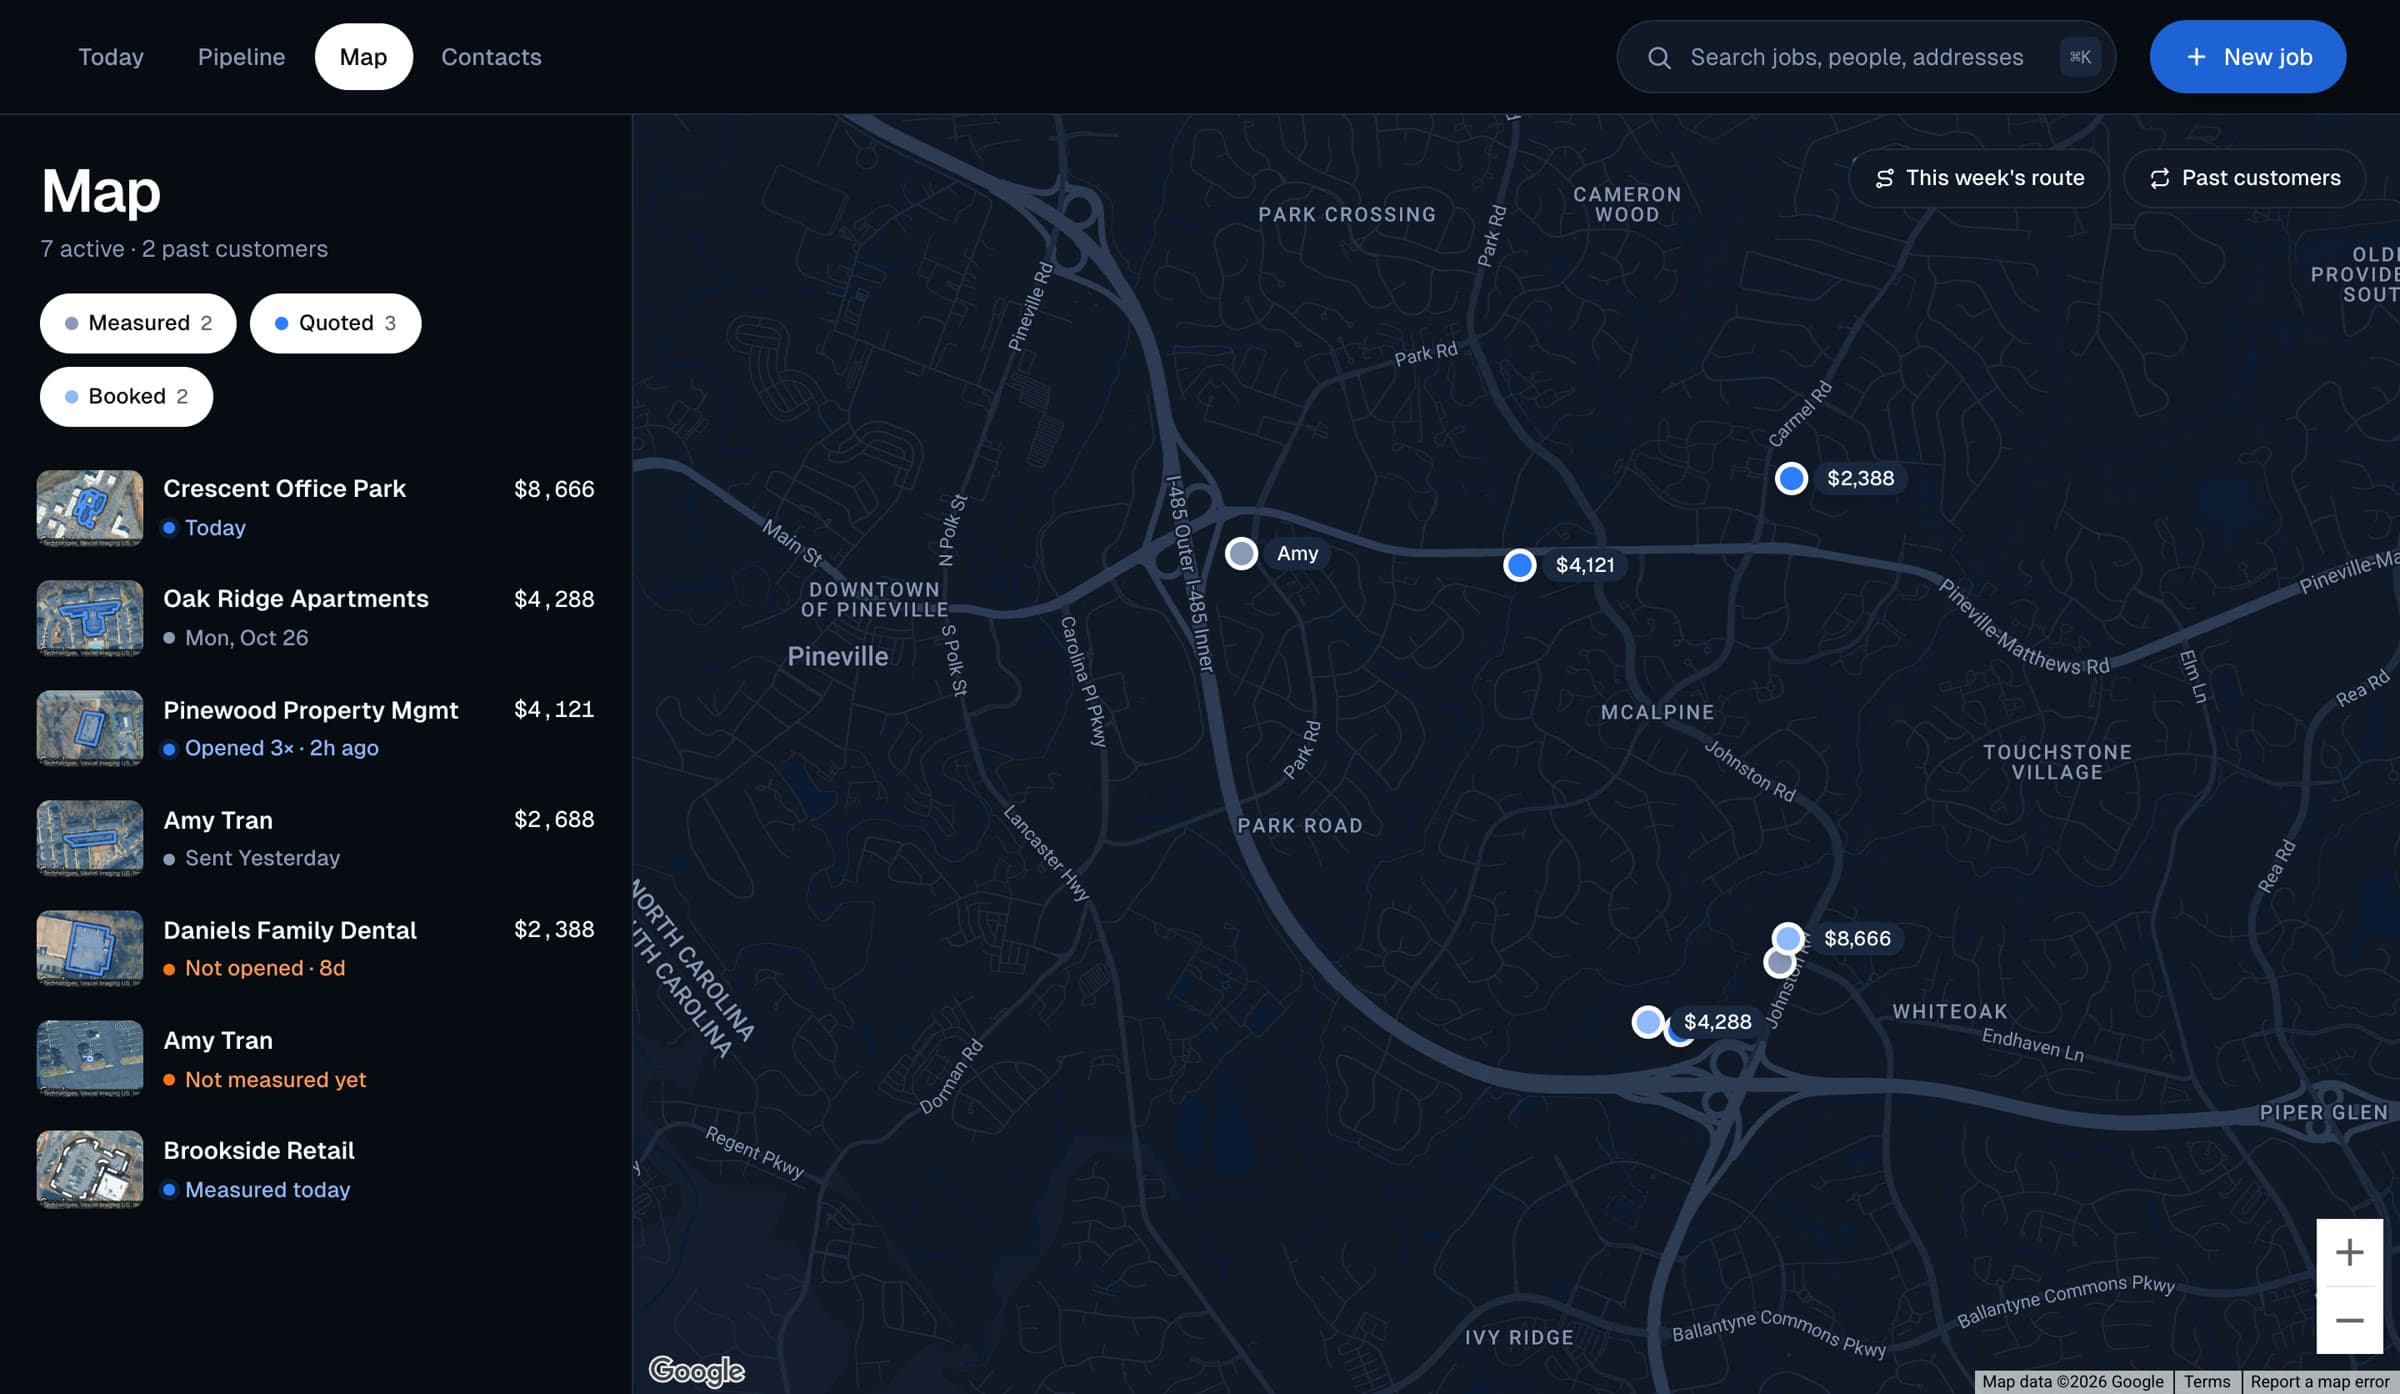Switch to the Pipeline tab

tap(241, 57)
